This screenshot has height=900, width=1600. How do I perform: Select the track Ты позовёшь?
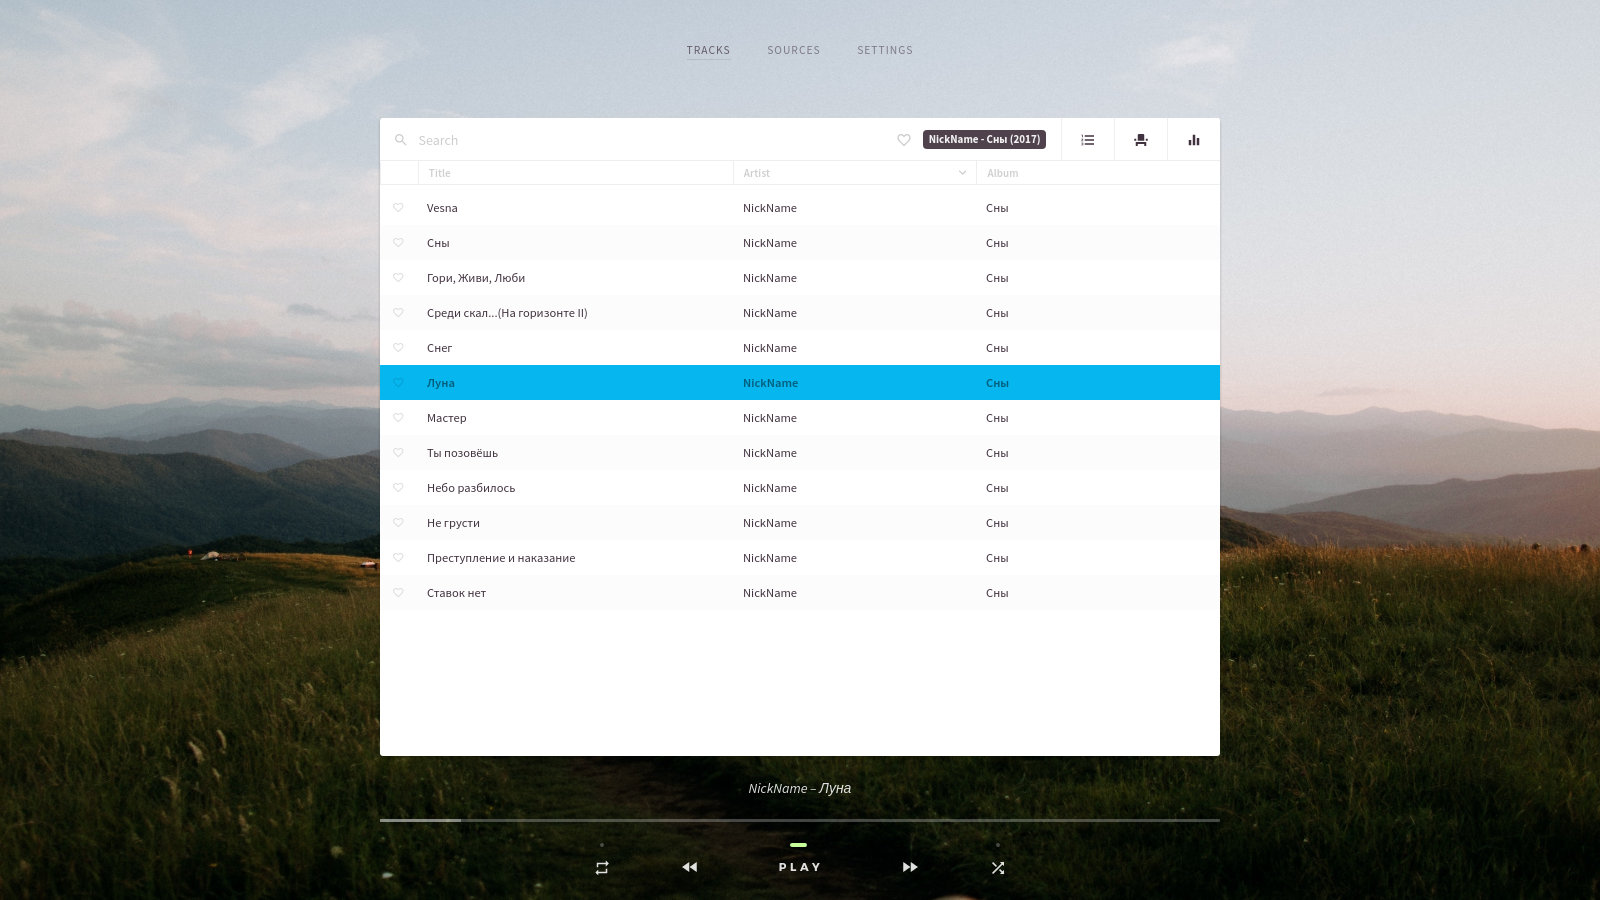(800, 453)
